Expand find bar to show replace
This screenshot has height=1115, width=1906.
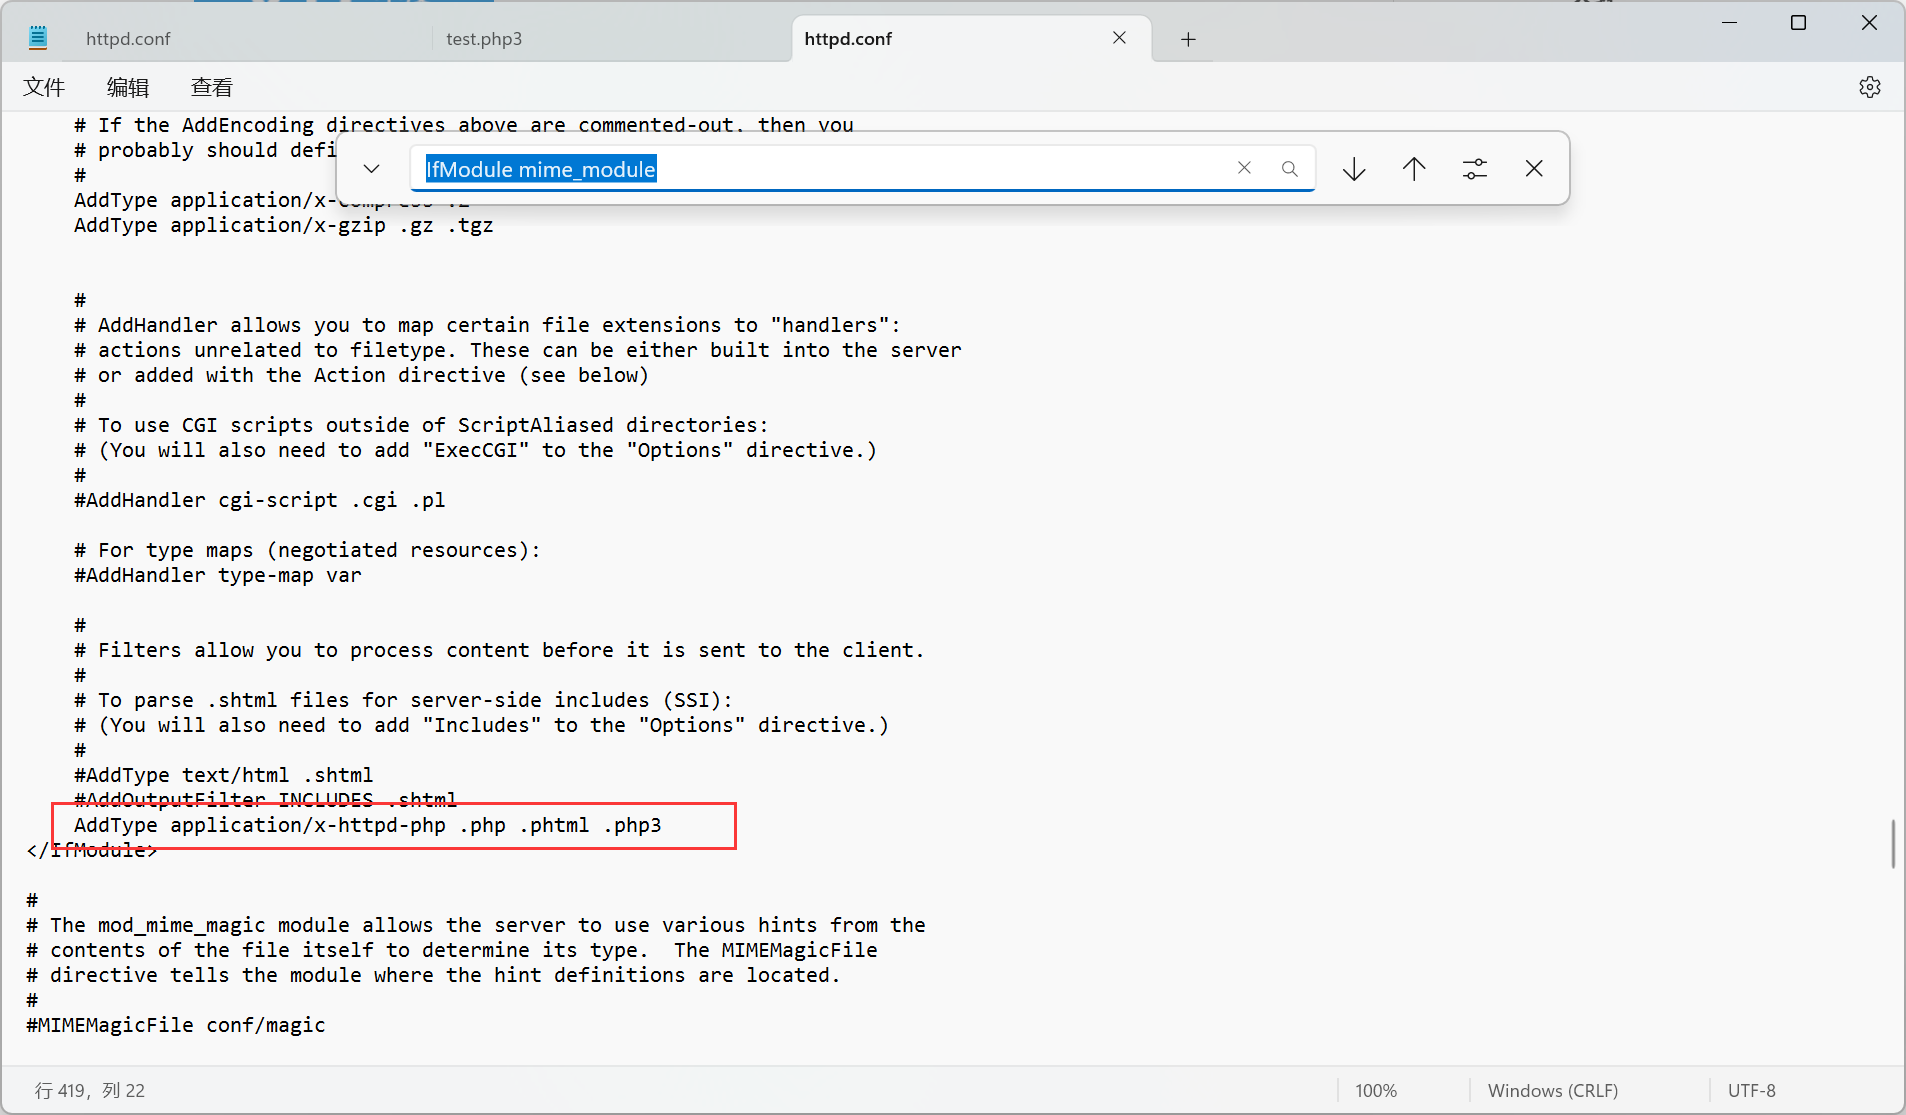[372, 169]
